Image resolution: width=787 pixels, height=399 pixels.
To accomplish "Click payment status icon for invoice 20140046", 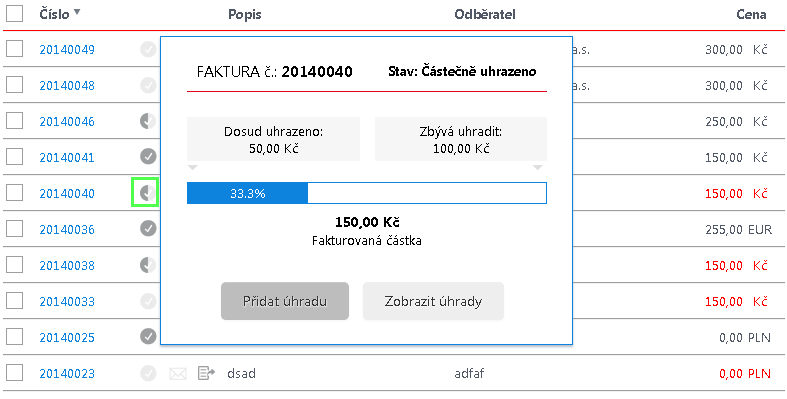I will pyautogui.click(x=148, y=121).
